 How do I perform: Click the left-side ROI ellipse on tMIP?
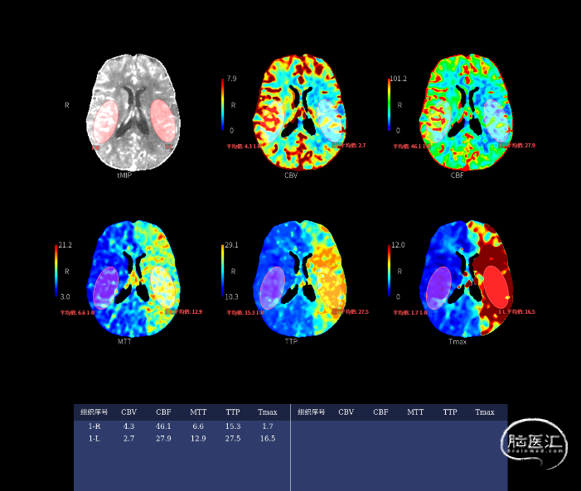pos(106,122)
